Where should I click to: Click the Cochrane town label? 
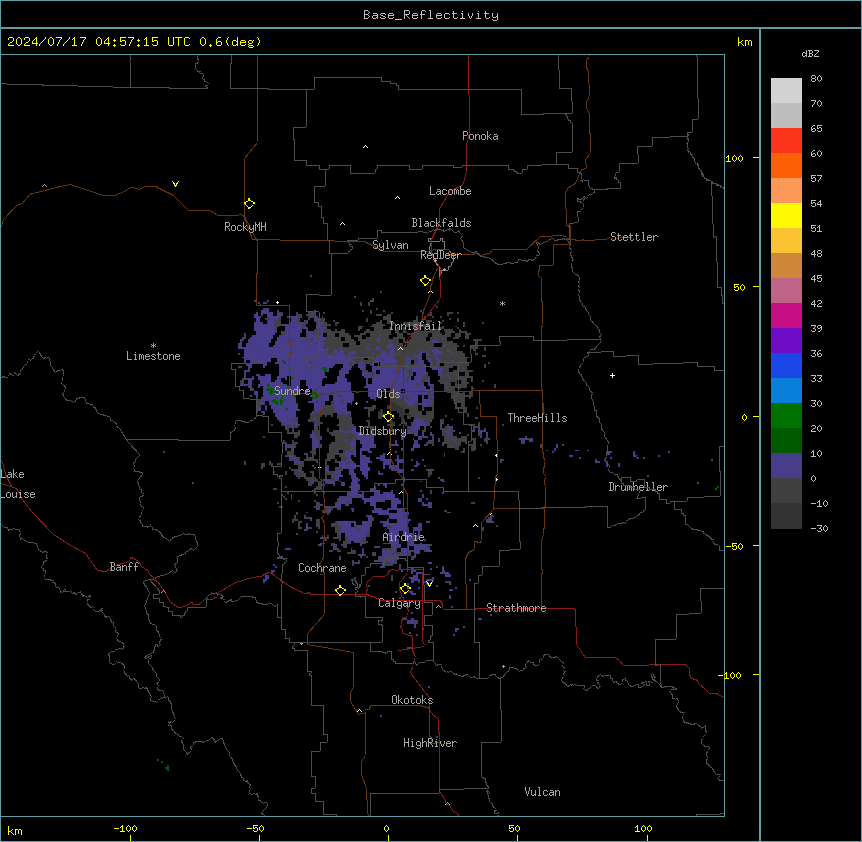coord(322,568)
